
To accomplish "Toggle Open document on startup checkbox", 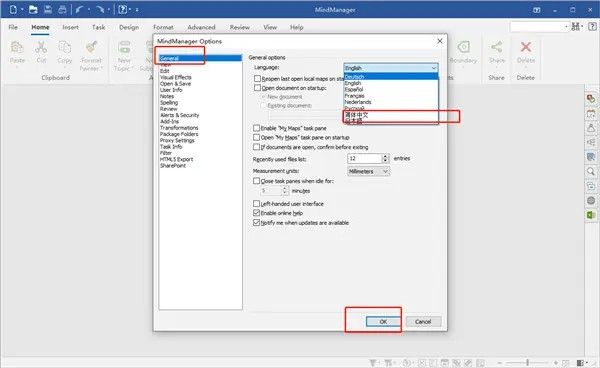I will point(257,88).
